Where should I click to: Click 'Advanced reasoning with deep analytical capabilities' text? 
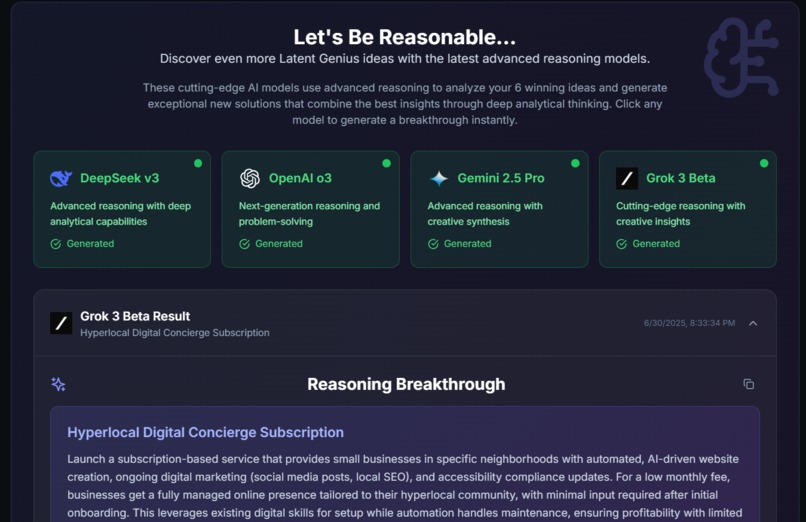click(x=120, y=214)
